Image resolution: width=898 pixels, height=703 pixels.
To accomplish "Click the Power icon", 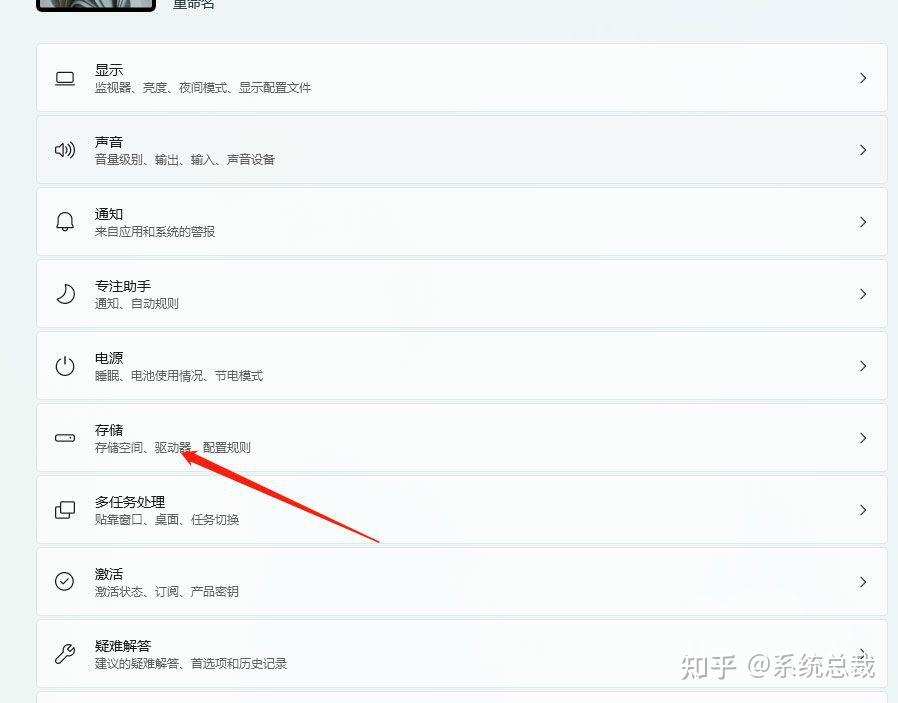I will tap(65, 366).
